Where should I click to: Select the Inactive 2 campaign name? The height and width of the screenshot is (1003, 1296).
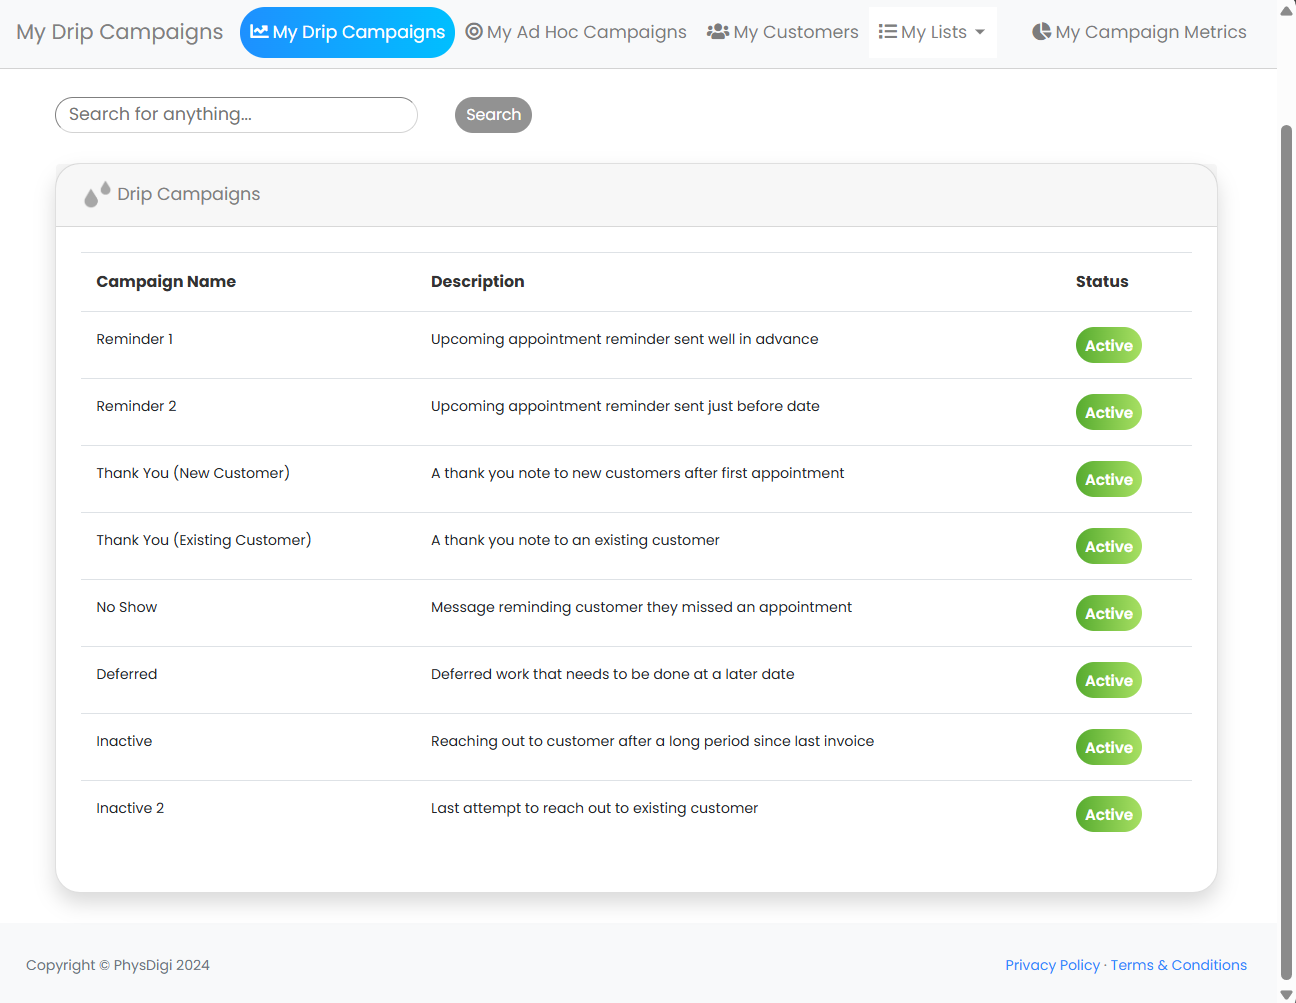pyautogui.click(x=130, y=808)
